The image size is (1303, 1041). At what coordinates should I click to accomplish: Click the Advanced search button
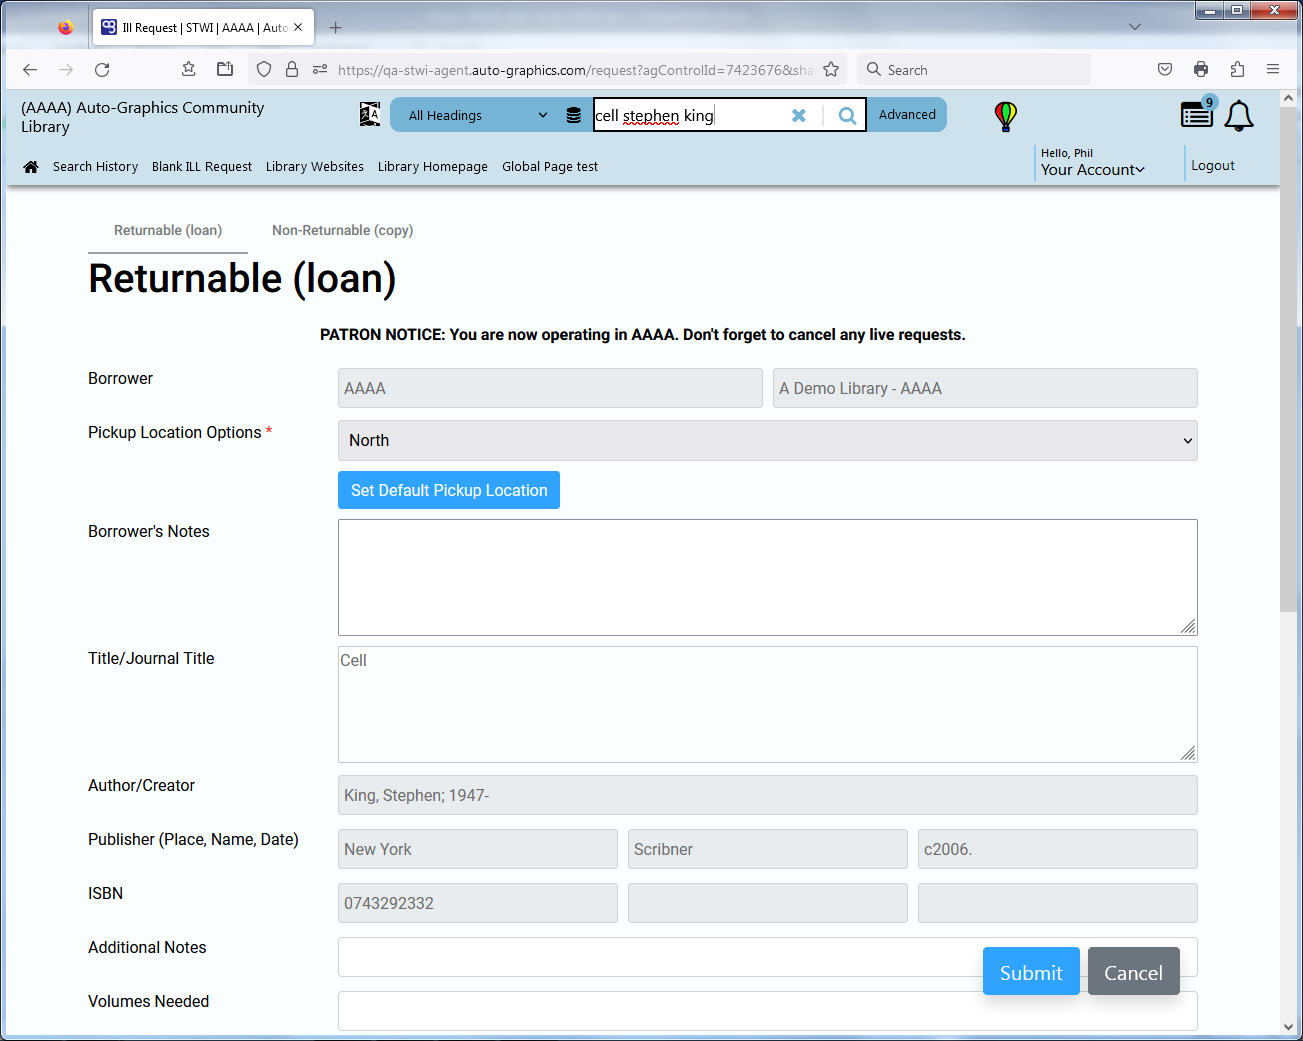[907, 114]
